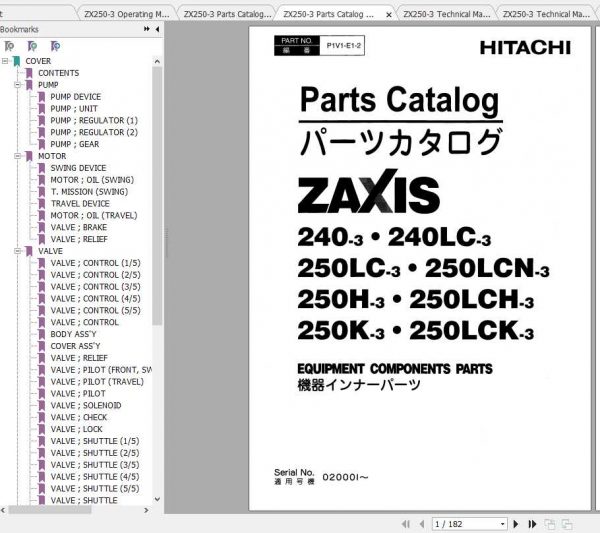Viewport: 600px width, 533px height.
Task: Switch to ZX250-3 Operating M... tab
Action: (127, 15)
